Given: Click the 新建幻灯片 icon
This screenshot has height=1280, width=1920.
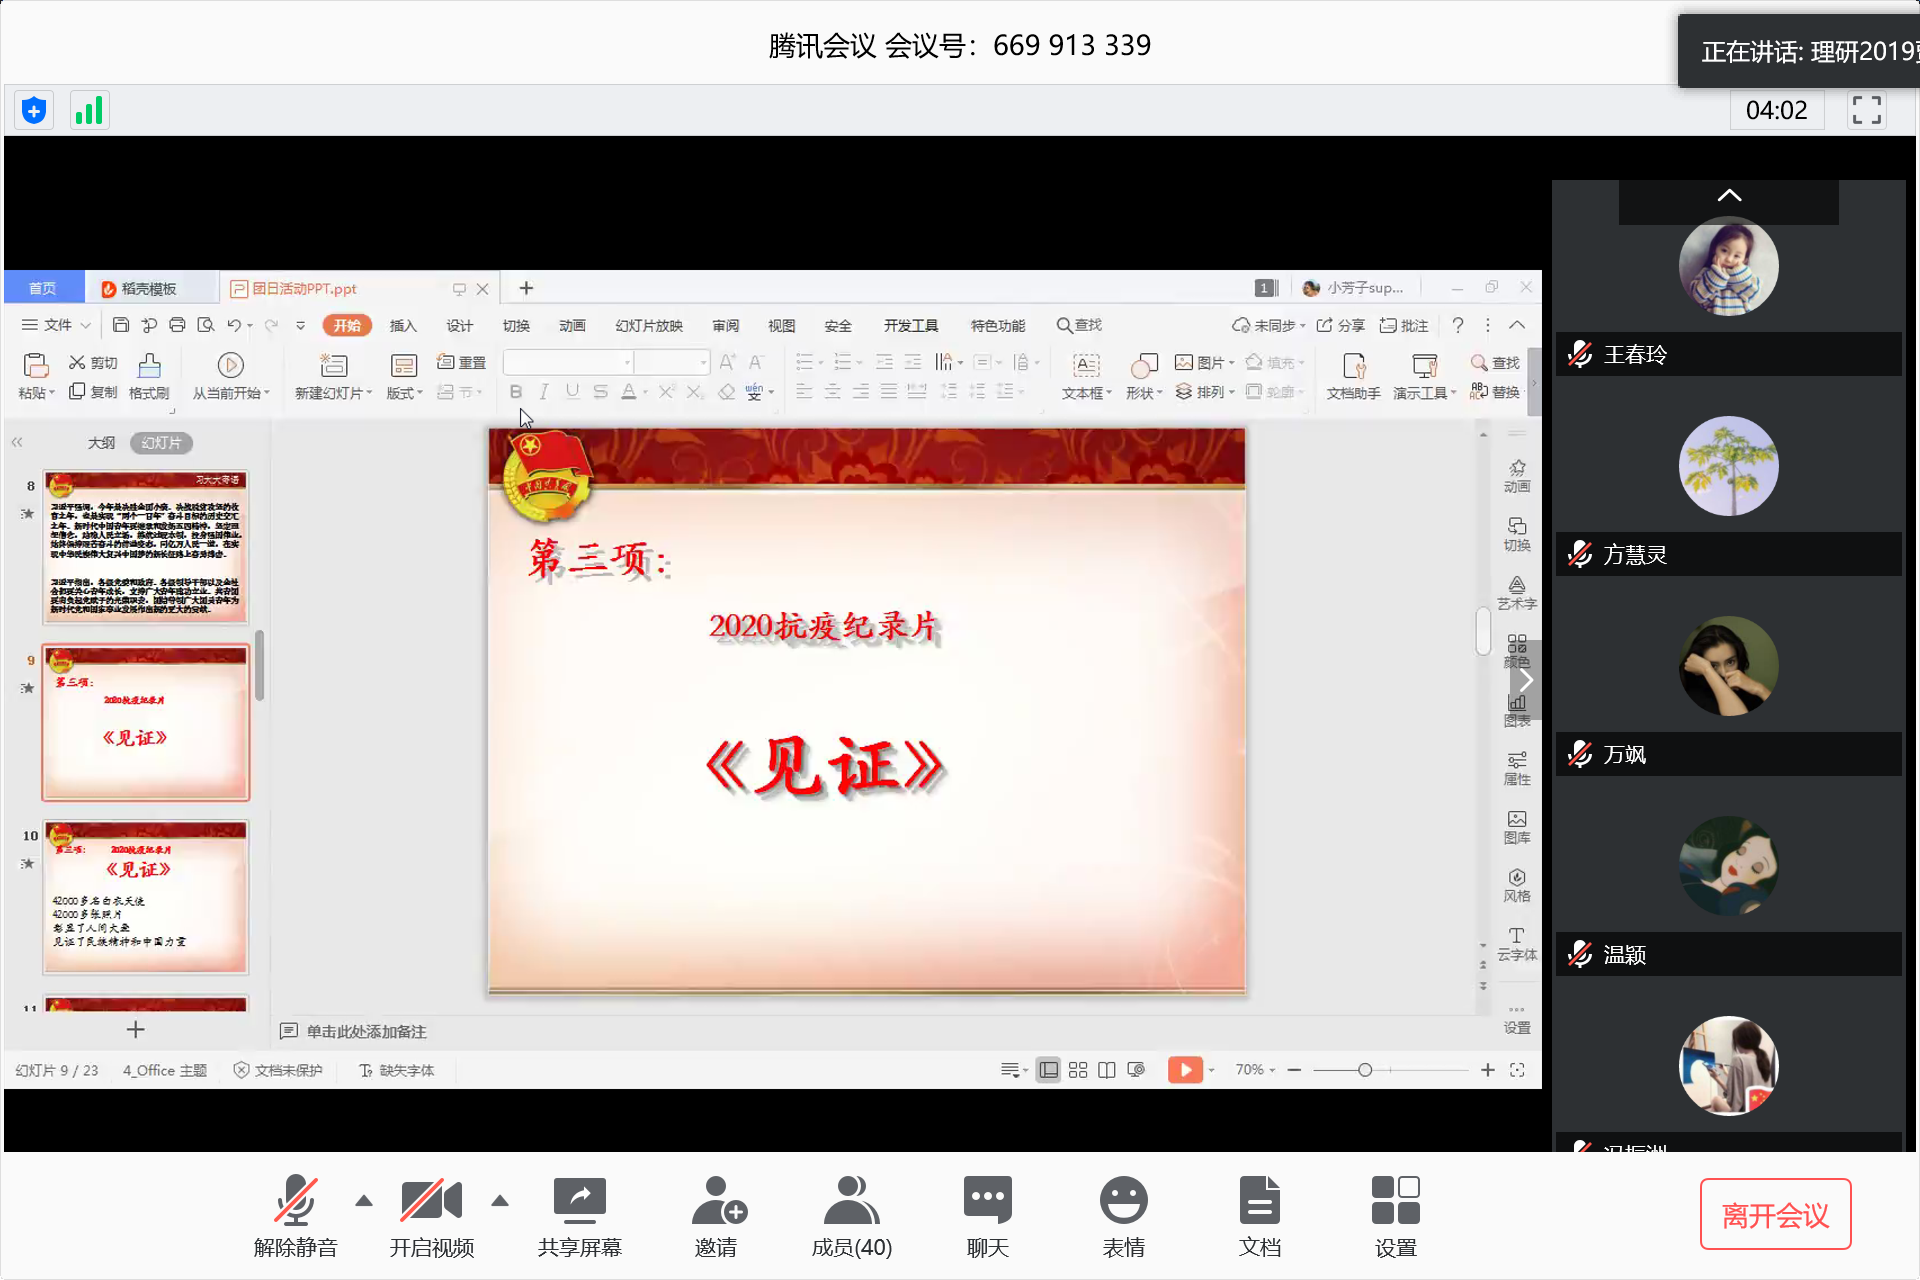Looking at the screenshot, I should click(x=333, y=365).
